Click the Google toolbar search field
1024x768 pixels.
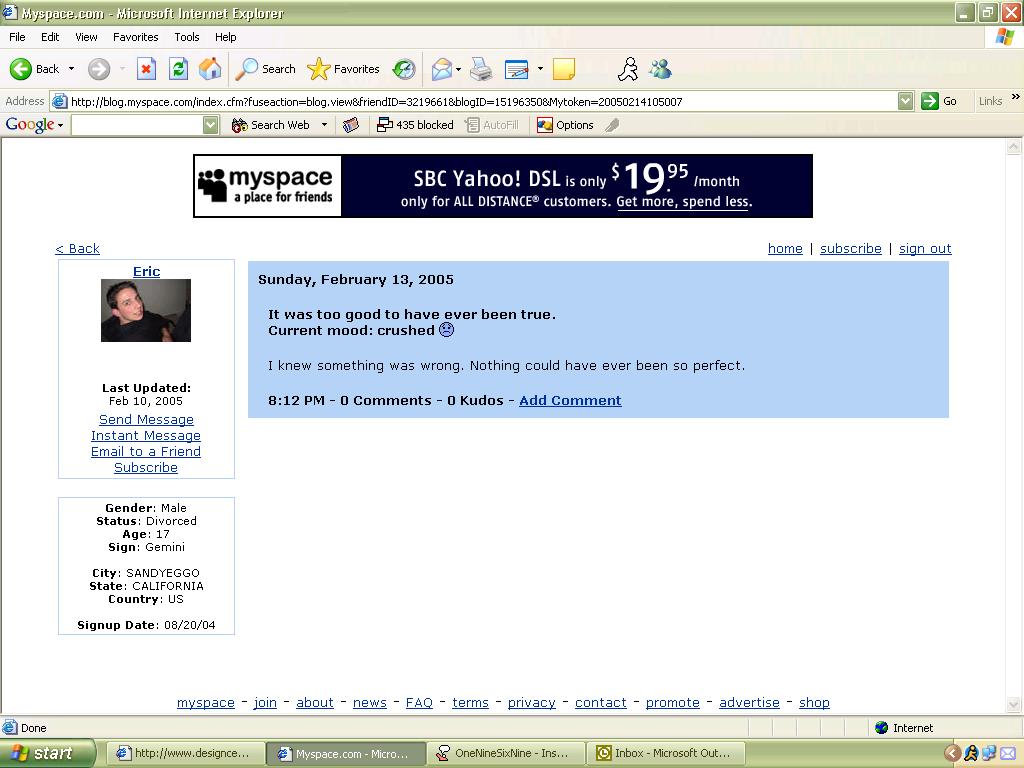137,125
